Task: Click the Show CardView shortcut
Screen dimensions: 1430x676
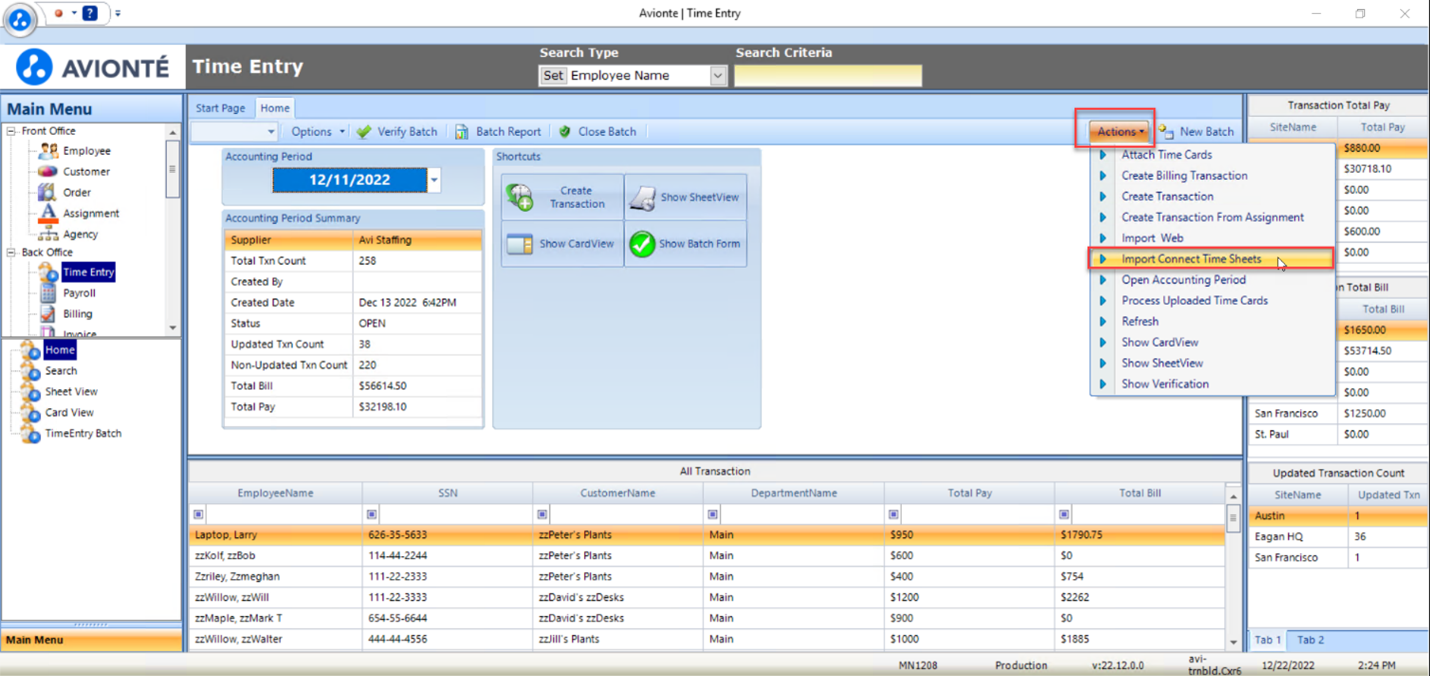Action: tap(563, 244)
